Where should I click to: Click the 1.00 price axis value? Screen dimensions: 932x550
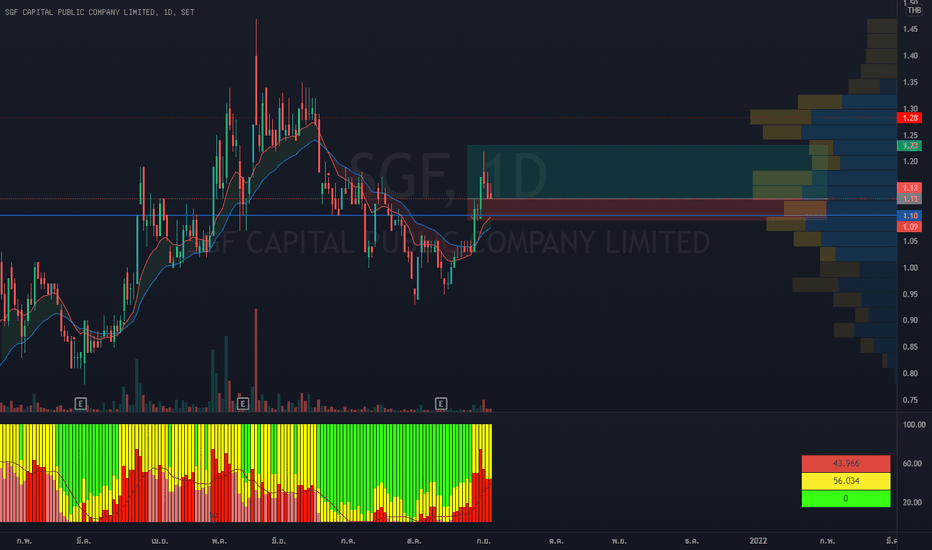tap(910, 268)
